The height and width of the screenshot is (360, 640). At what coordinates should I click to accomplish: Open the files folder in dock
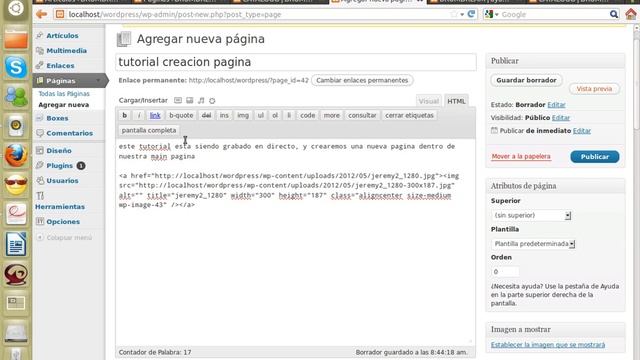16,38
